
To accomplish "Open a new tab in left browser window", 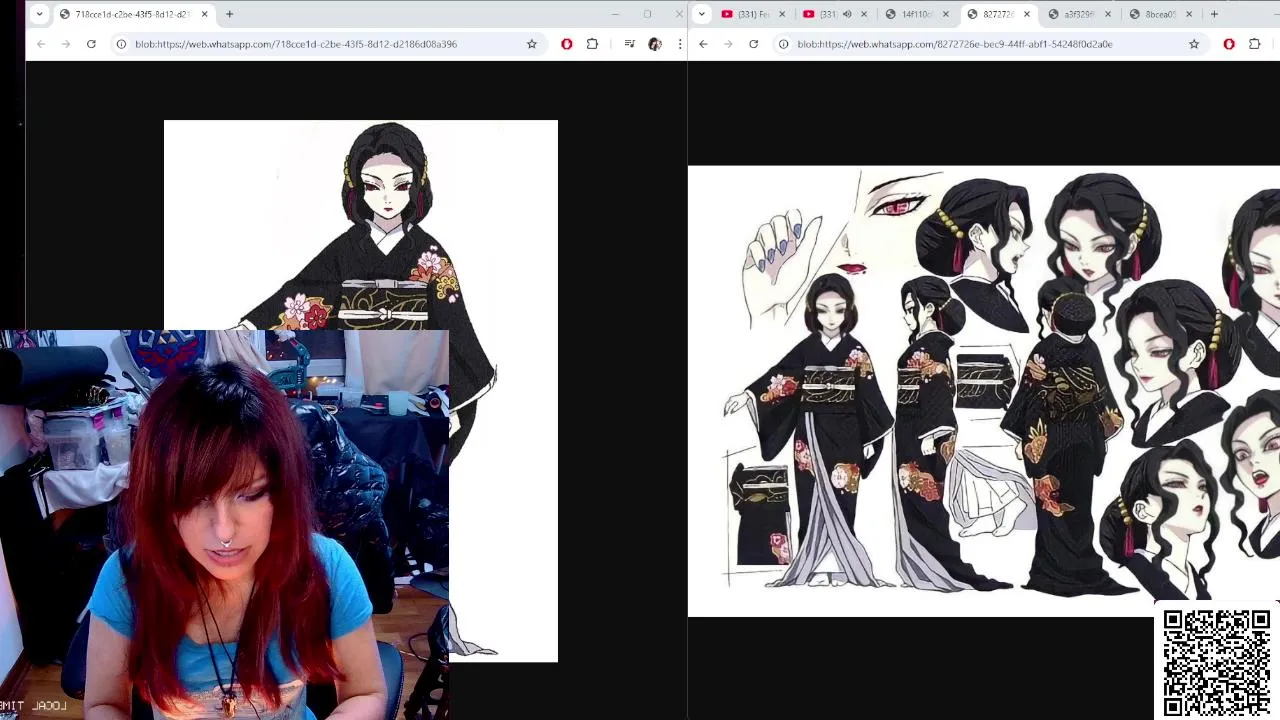I will point(229,14).
